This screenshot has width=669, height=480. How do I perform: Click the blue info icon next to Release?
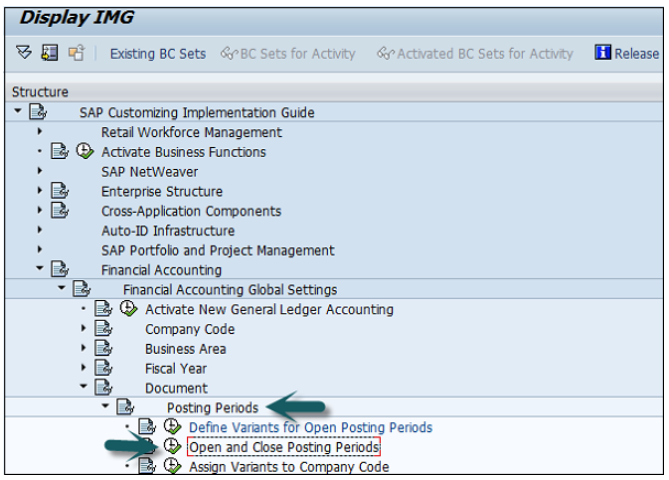click(x=603, y=53)
